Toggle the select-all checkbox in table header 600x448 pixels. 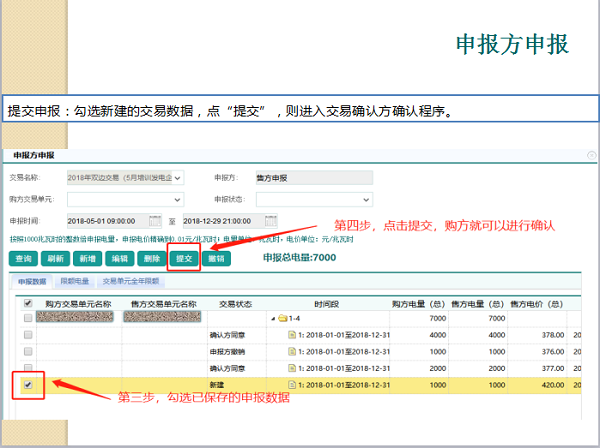(x=28, y=303)
